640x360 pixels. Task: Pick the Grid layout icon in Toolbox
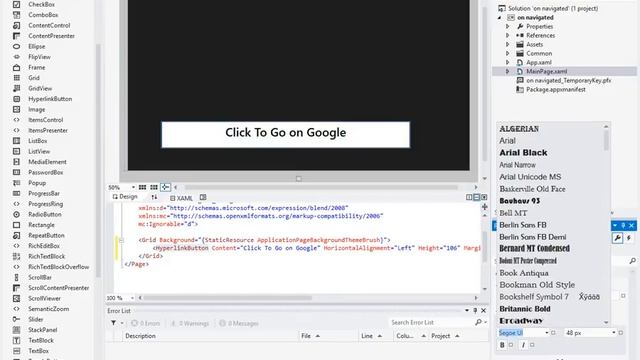click(16, 78)
